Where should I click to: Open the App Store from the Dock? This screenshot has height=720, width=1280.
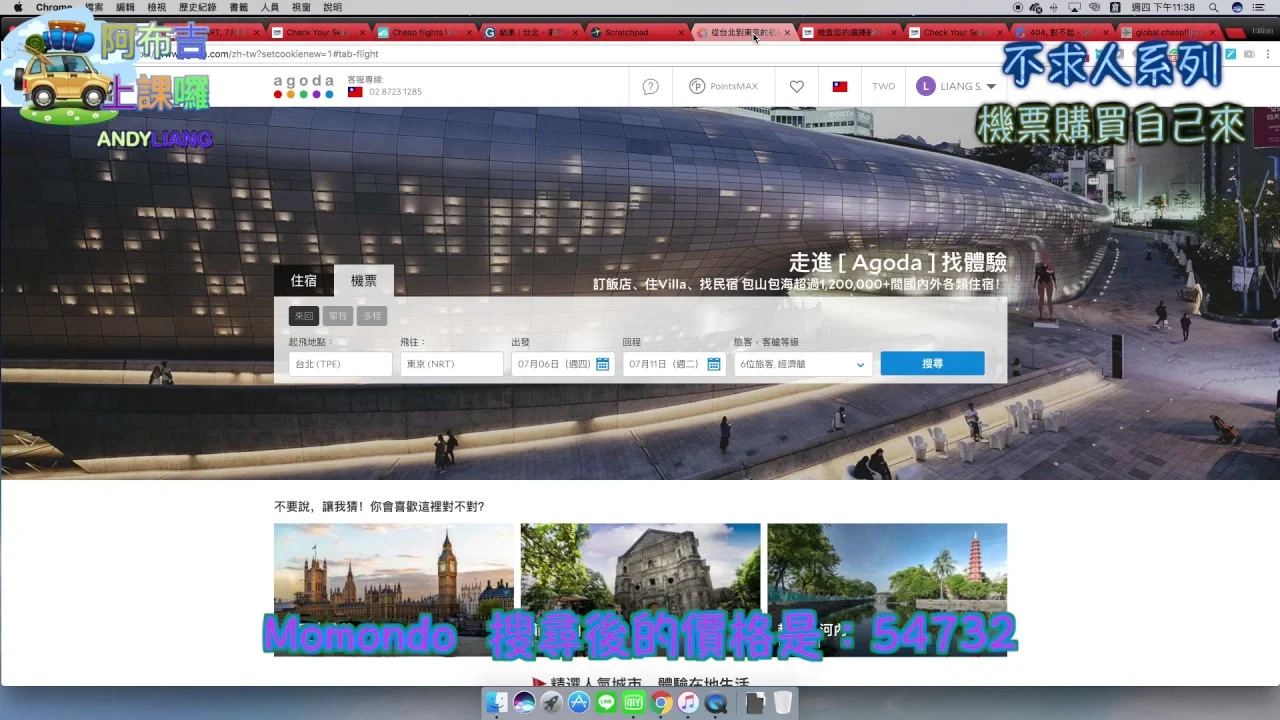coord(578,703)
